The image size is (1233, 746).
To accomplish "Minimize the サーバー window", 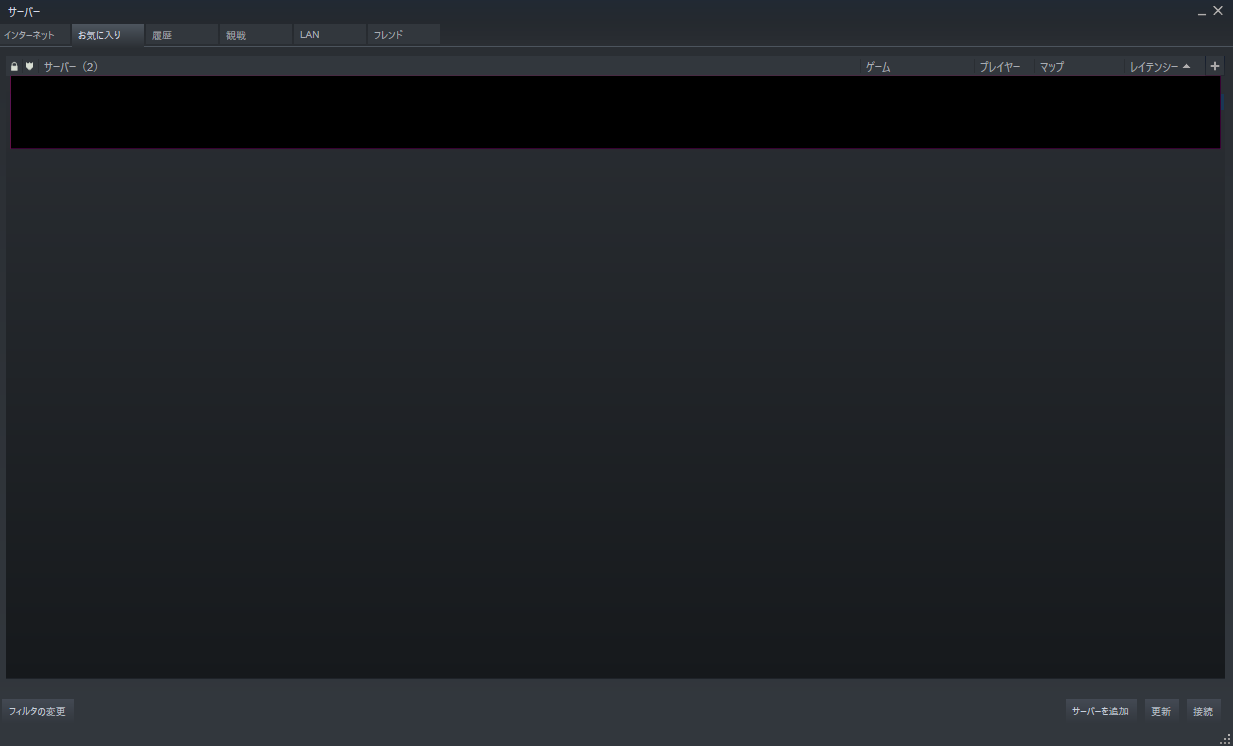I will [x=1202, y=11].
